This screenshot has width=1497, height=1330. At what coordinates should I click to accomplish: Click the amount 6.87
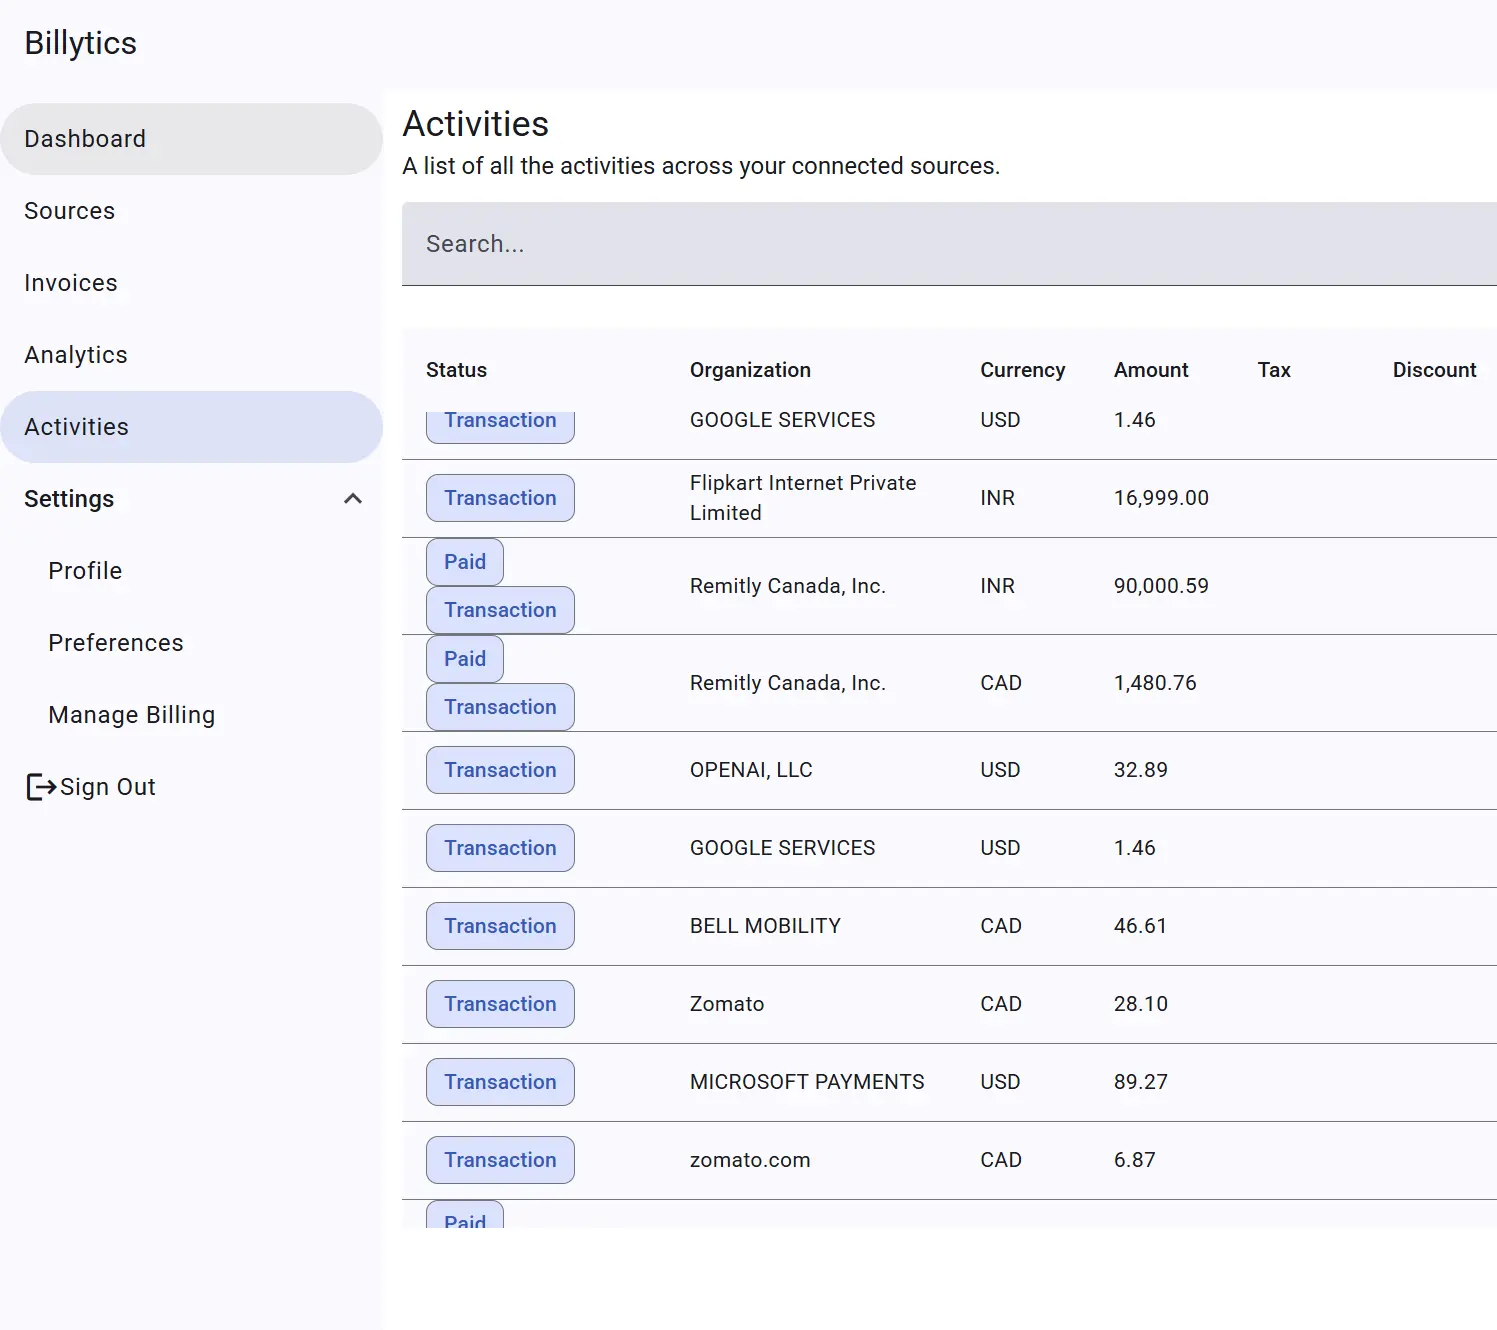pyautogui.click(x=1135, y=1160)
